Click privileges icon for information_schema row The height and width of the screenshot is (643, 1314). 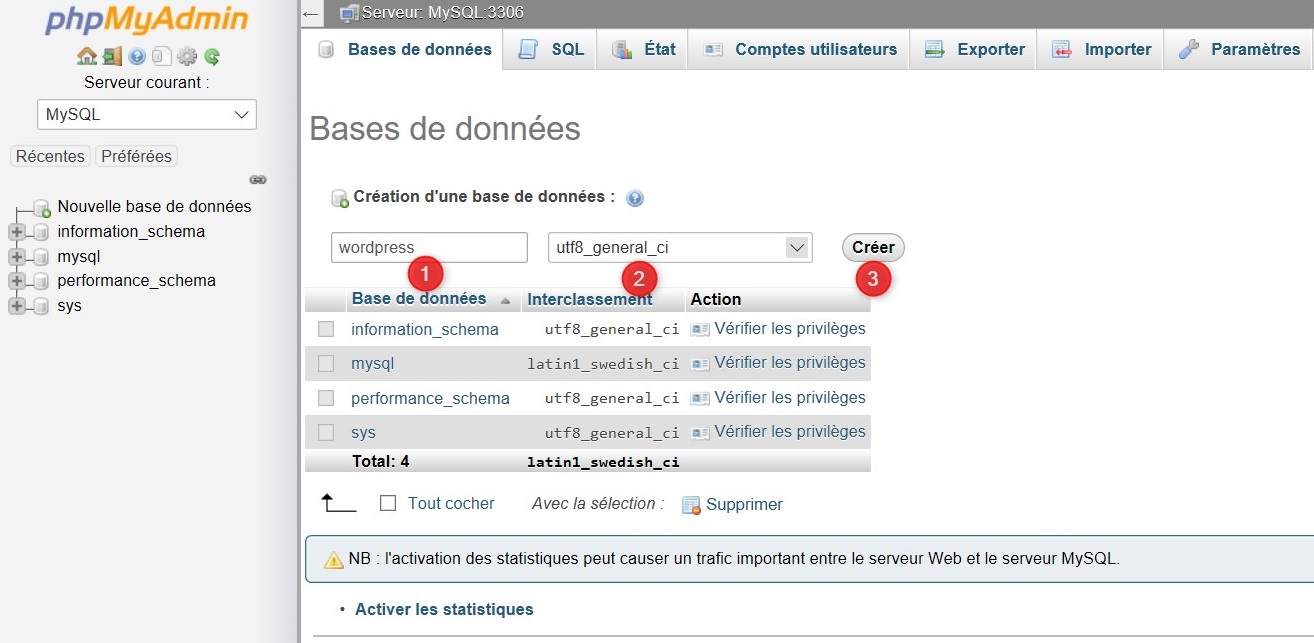click(x=700, y=329)
